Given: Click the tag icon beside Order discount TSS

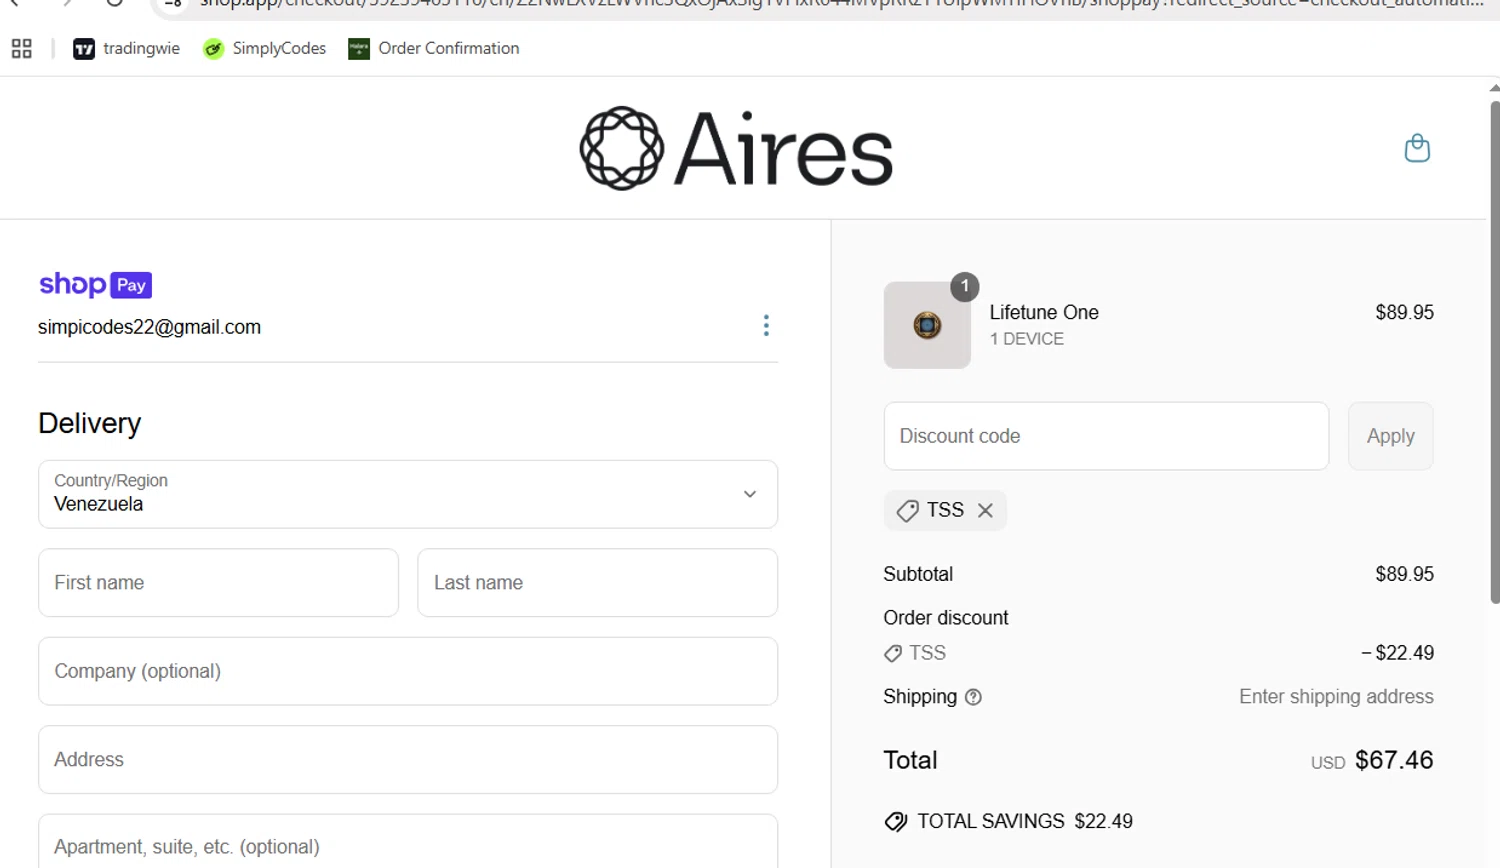Looking at the screenshot, I should [x=893, y=654].
